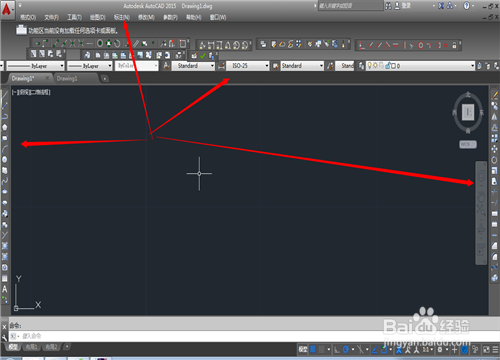Select the Explode modify tool
This screenshot has width=500, height=360.
(x=494, y=278)
